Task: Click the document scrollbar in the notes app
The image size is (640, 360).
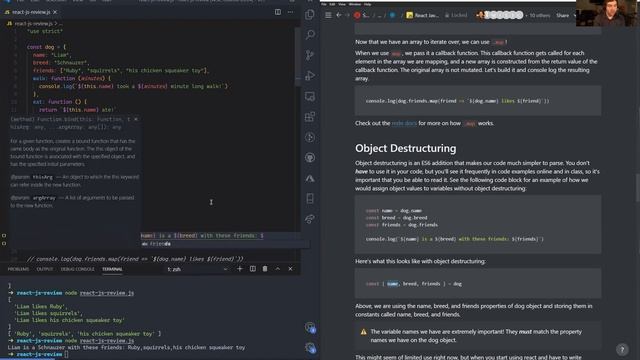Action: click(637, 188)
